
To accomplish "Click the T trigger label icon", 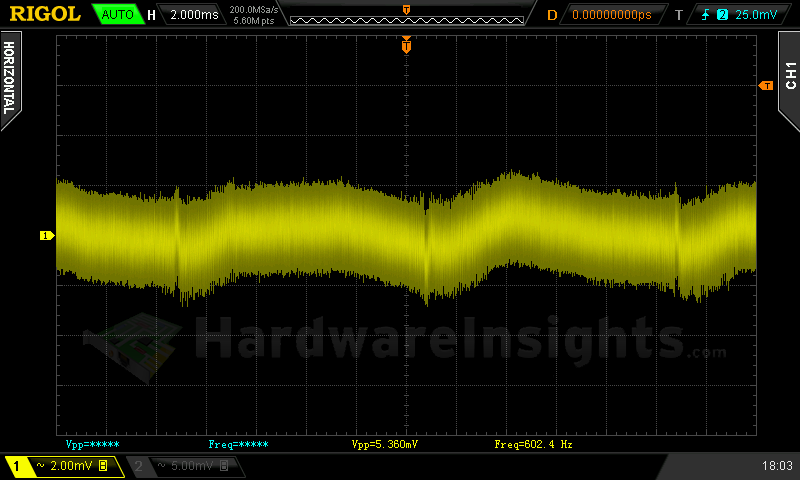I will [679, 15].
